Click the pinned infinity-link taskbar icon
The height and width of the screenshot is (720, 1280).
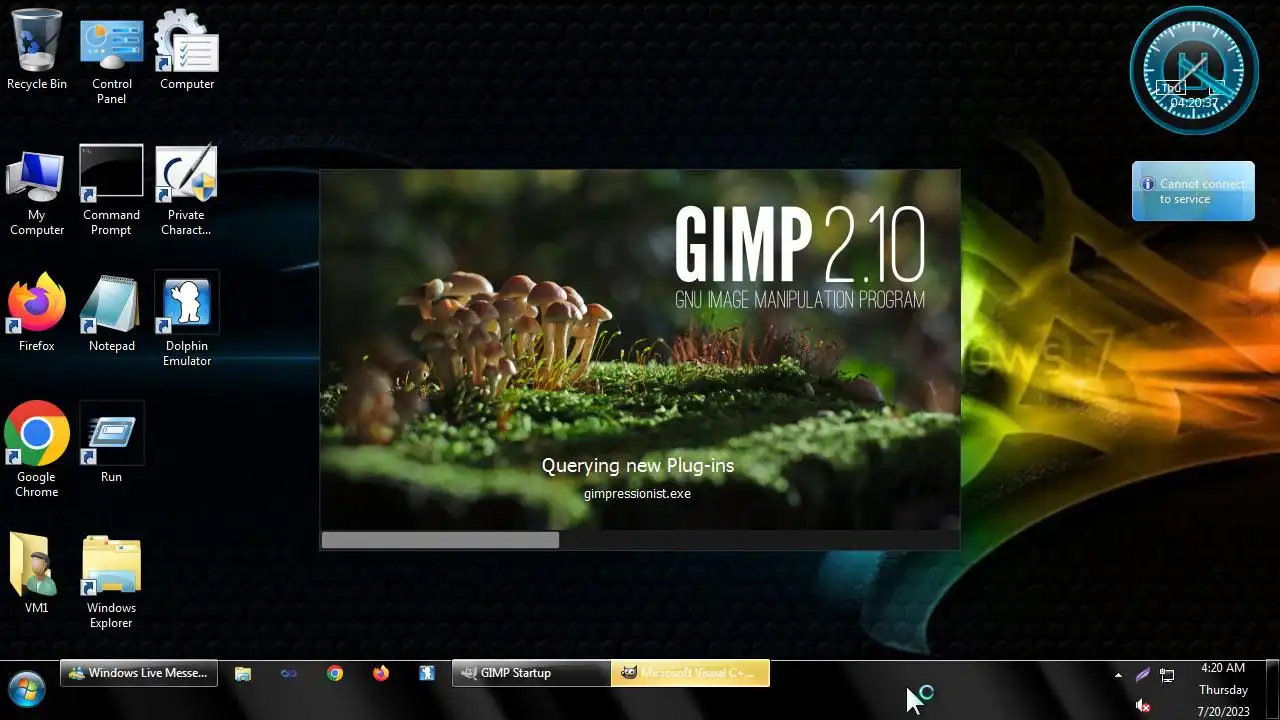click(289, 673)
